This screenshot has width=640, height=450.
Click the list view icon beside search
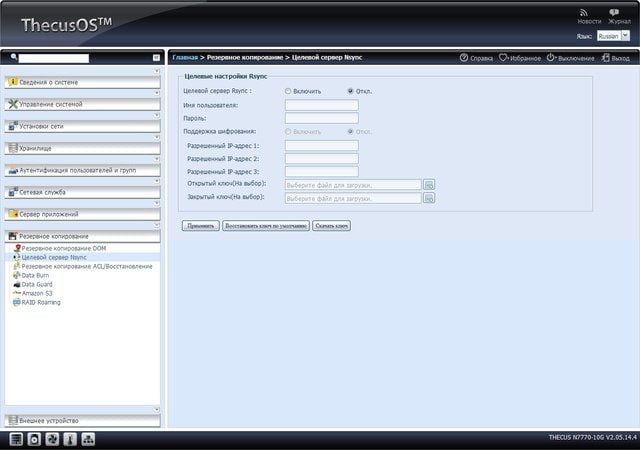(x=156, y=58)
